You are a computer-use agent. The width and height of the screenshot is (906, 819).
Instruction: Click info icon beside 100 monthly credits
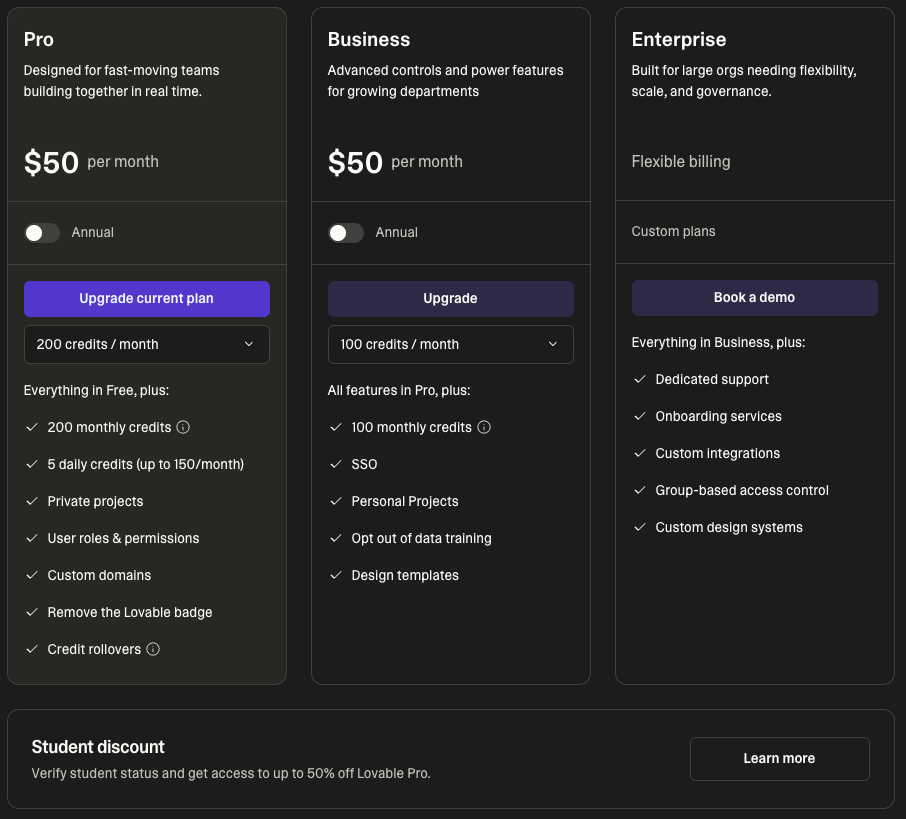(484, 427)
